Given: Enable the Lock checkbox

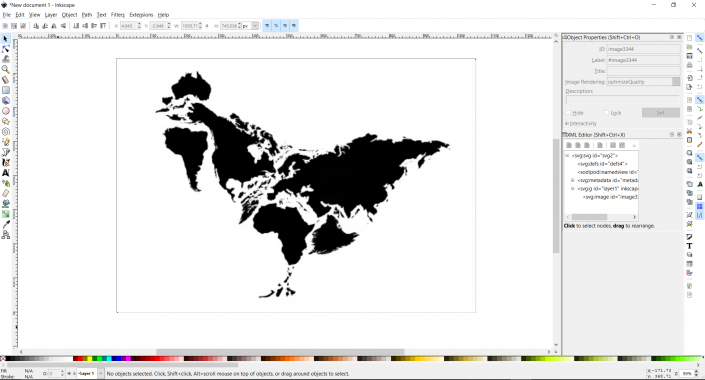Looking at the screenshot, I should pos(607,112).
